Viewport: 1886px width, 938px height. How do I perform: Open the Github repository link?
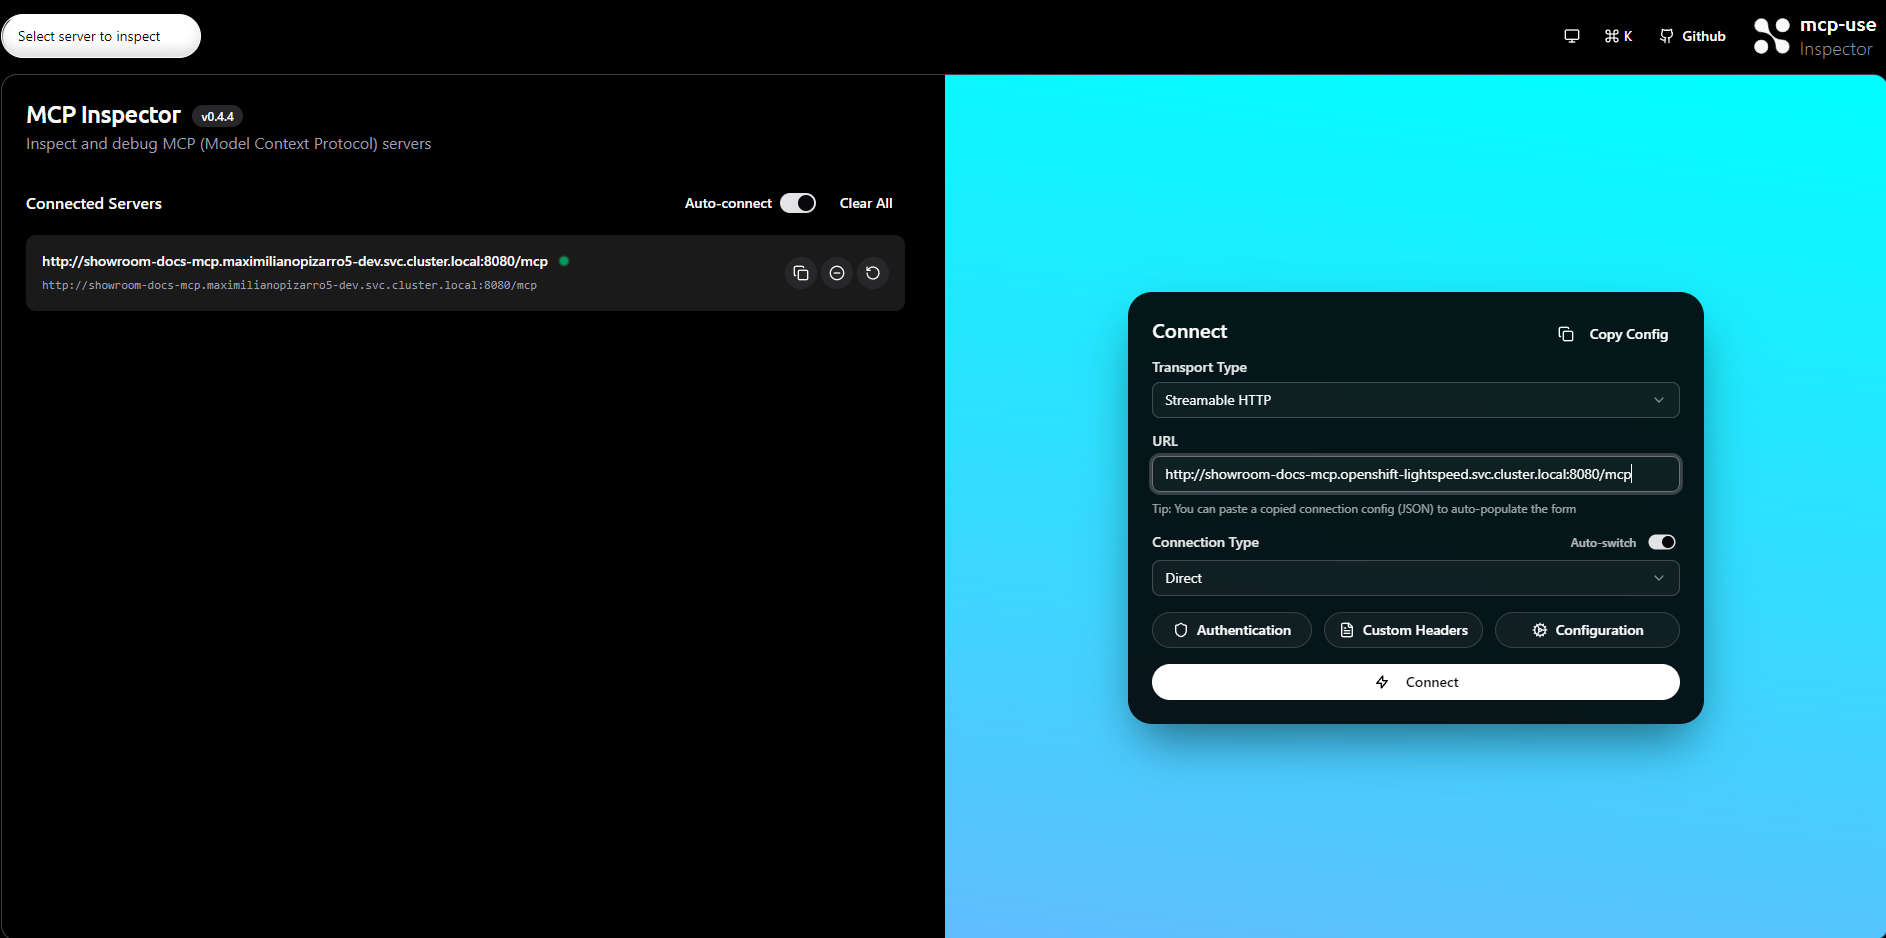coord(1692,36)
